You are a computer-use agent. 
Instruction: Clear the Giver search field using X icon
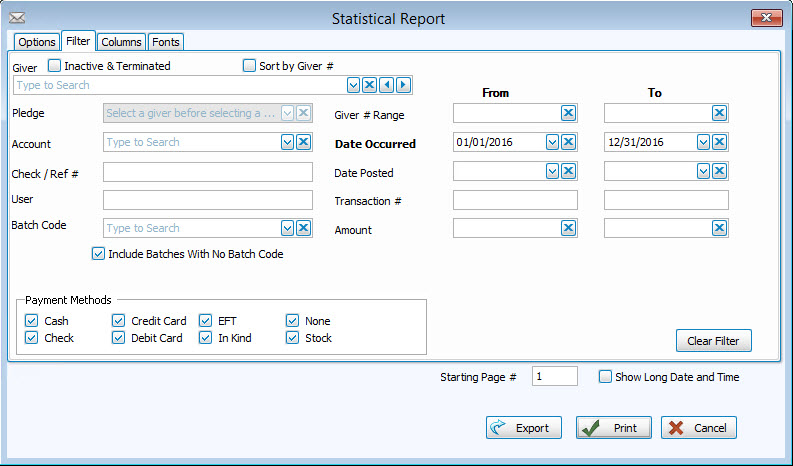point(369,85)
